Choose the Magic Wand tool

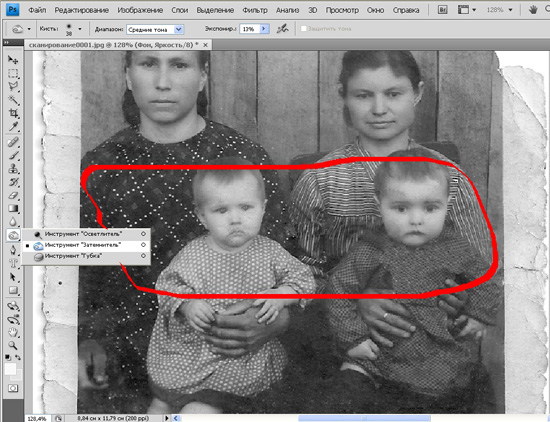pyautogui.click(x=13, y=100)
